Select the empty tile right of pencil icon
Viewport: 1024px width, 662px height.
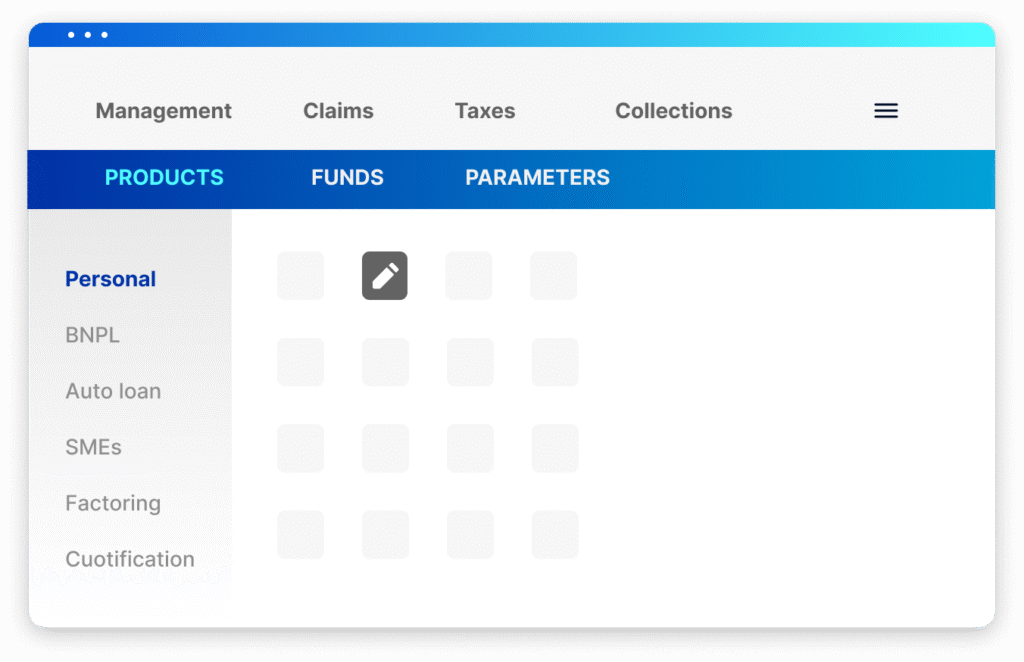pos(469,276)
